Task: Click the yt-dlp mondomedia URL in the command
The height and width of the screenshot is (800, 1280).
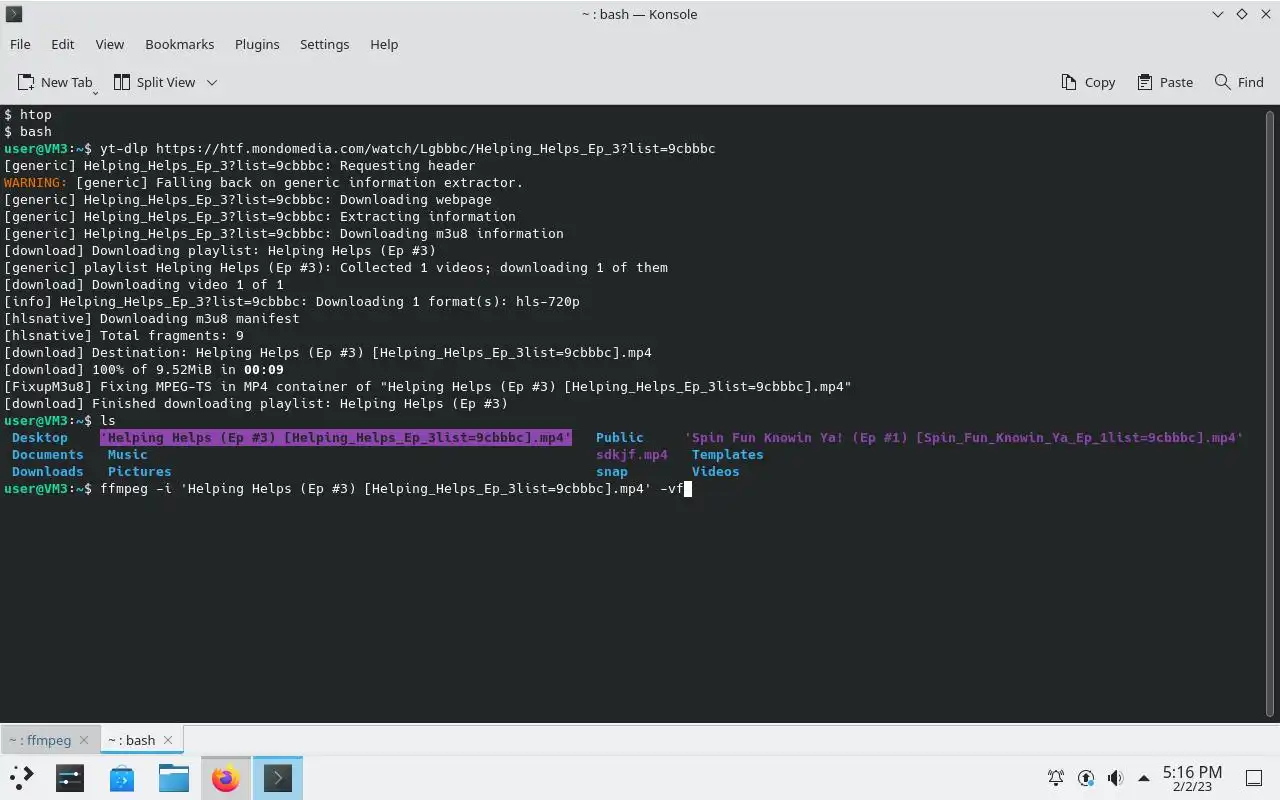Action: (436, 148)
